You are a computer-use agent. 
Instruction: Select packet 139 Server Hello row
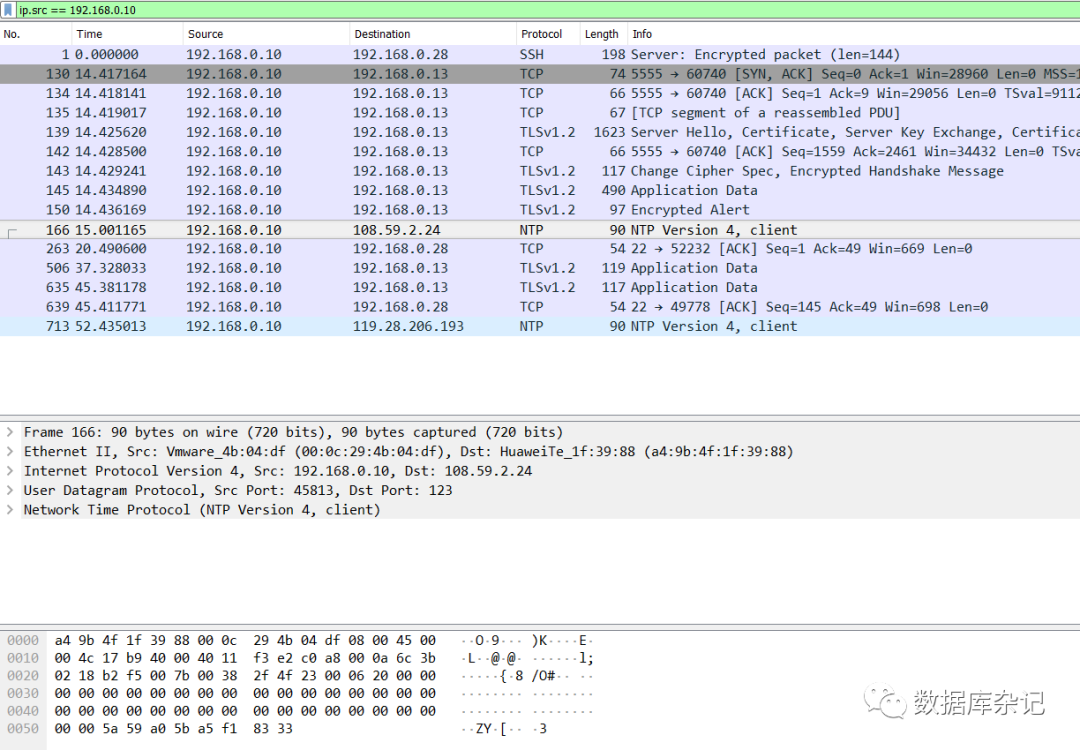pyautogui.click(x=540, y=132)
